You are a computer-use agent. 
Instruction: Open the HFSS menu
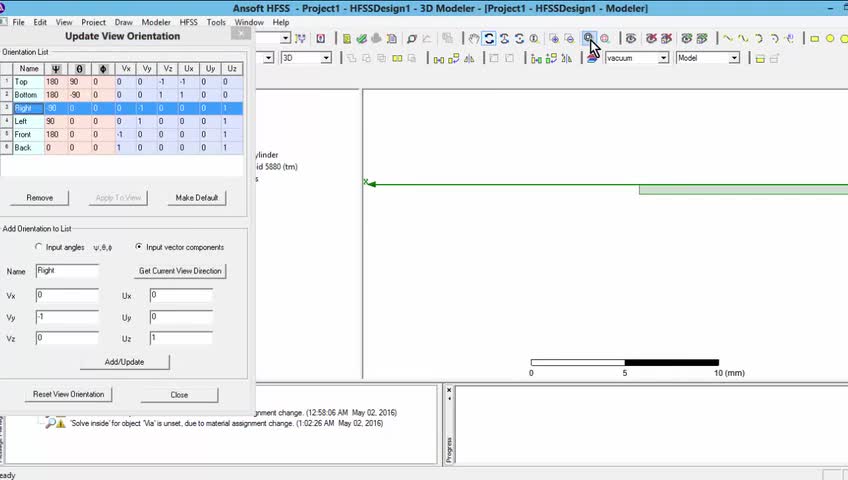(x=188, y=22)
